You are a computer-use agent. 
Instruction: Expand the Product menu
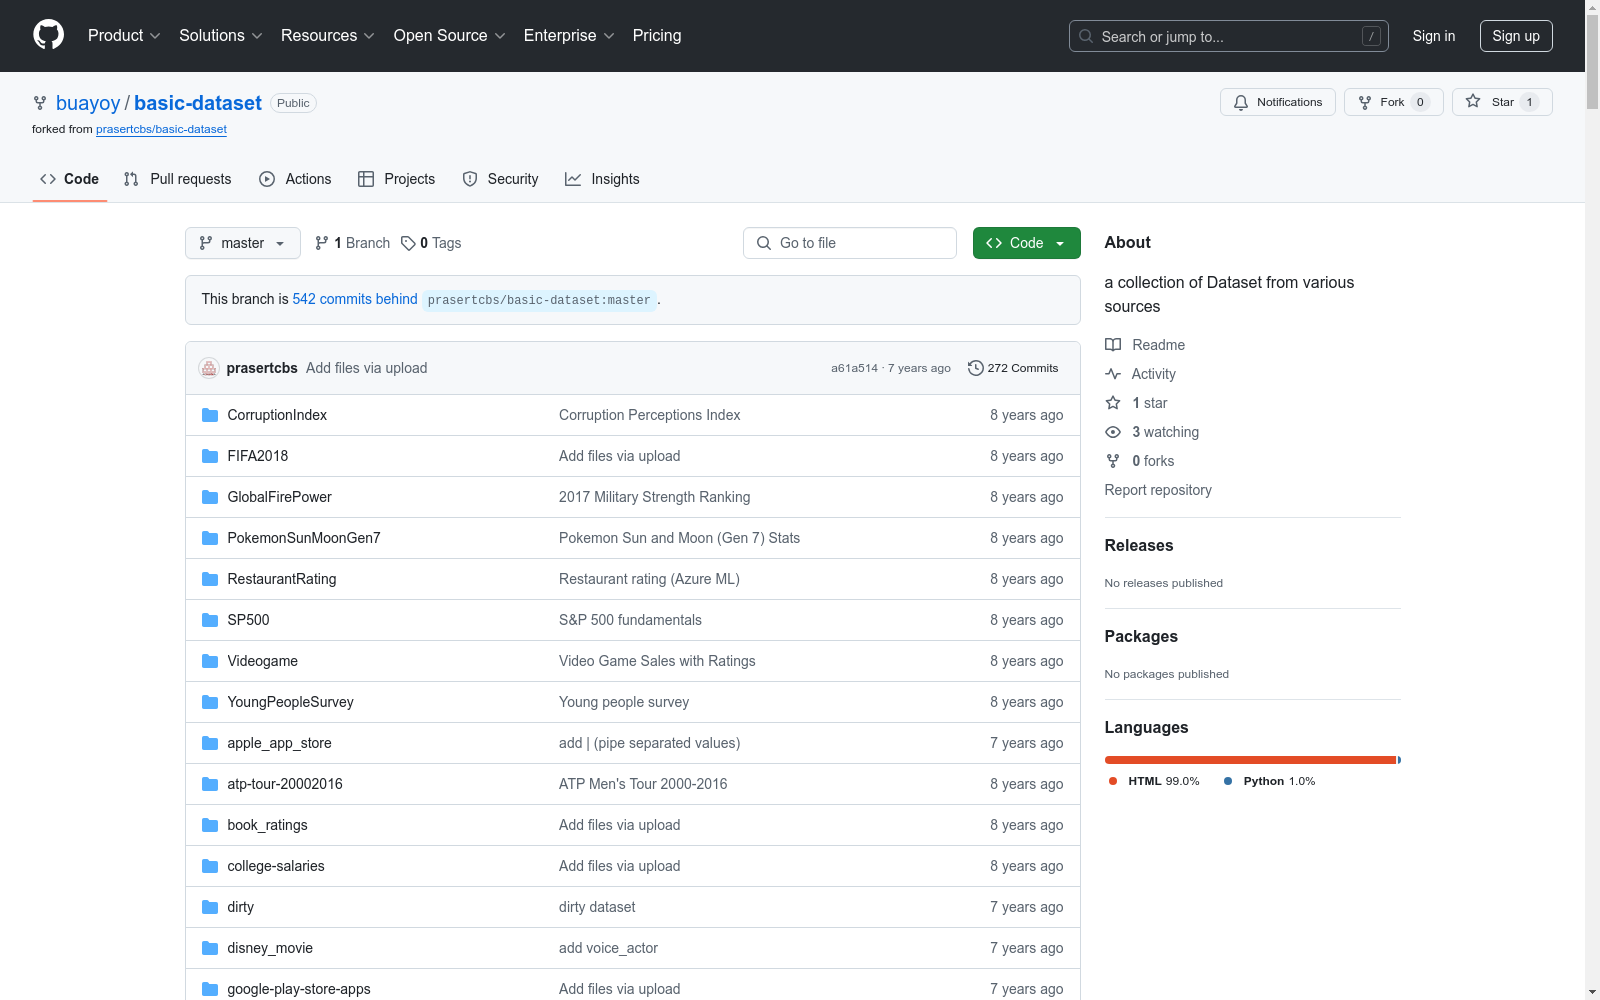[x=124, y=35]
